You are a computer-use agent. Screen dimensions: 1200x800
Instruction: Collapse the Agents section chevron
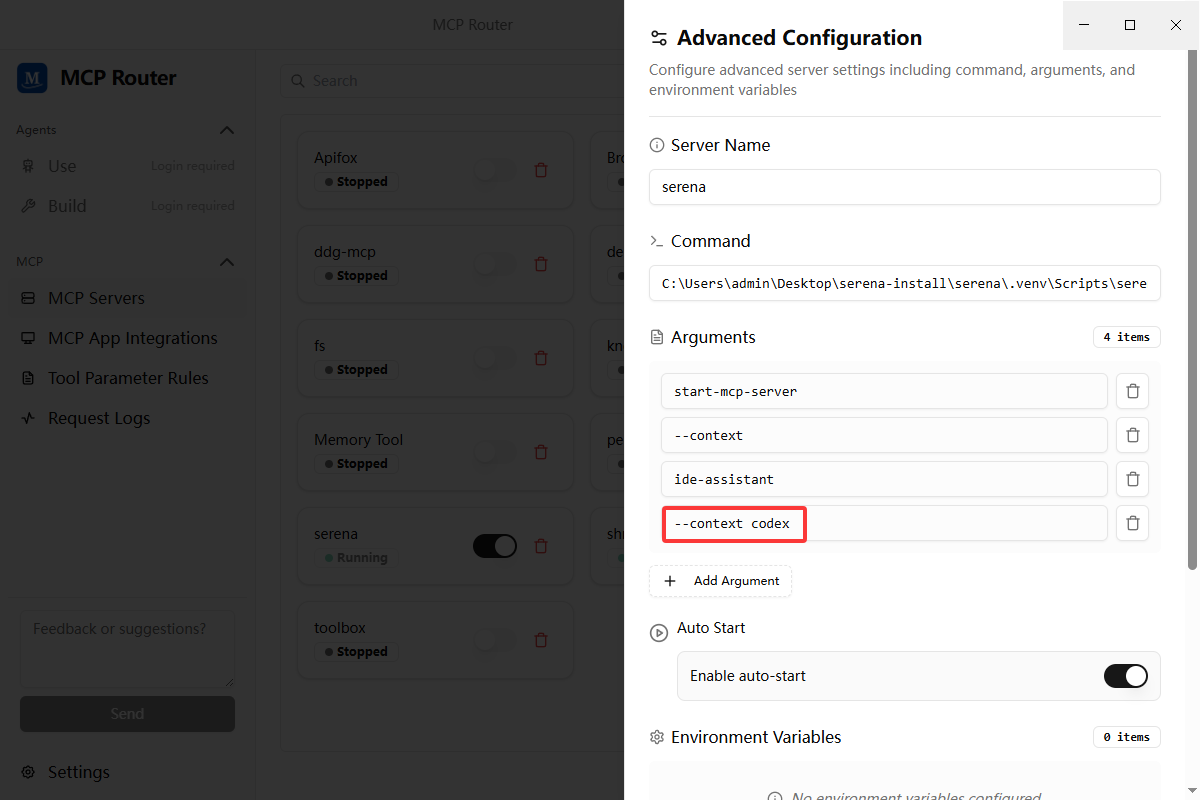pos(227,130)
